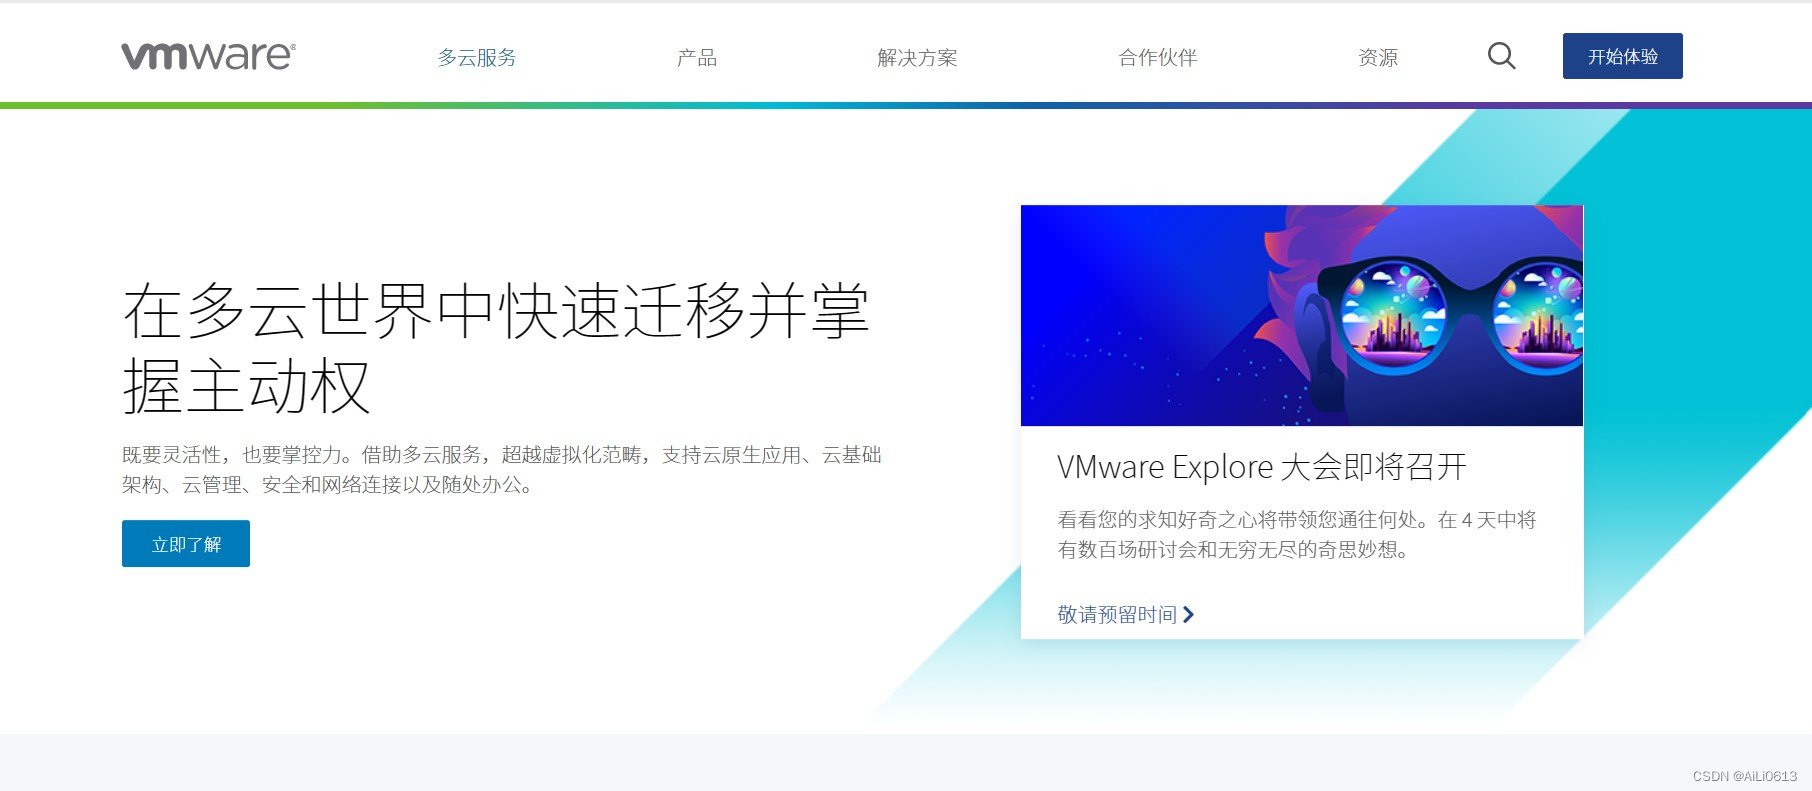Click the paragraph starting 既要灵活性
The width and height of the screenshot is (1812, 791).
point(502,470)
